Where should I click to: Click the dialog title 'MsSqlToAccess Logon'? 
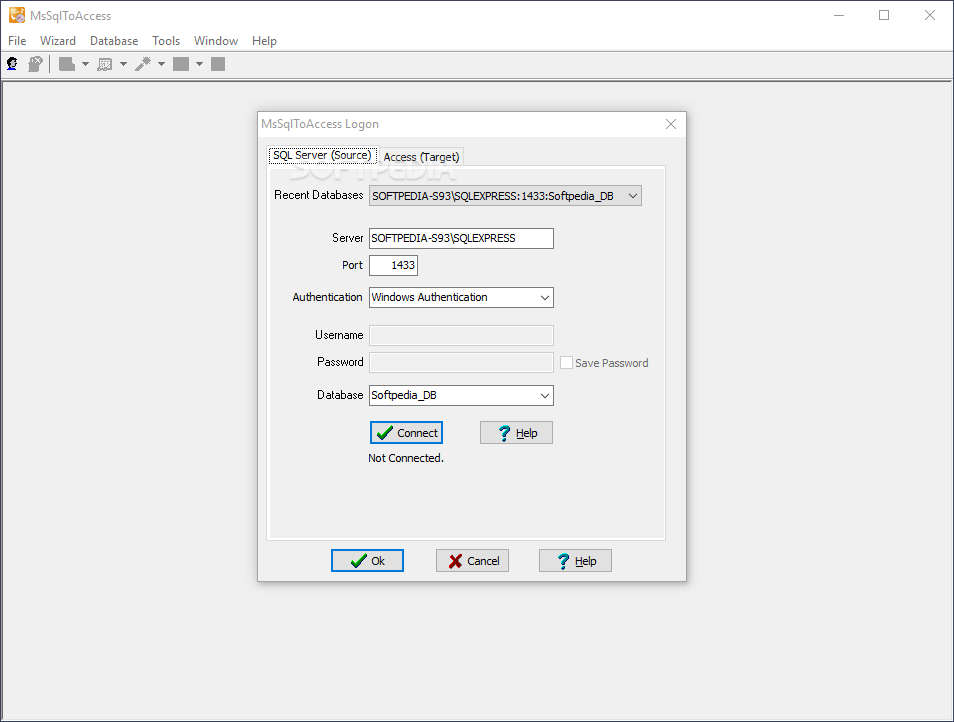[320, 124]
